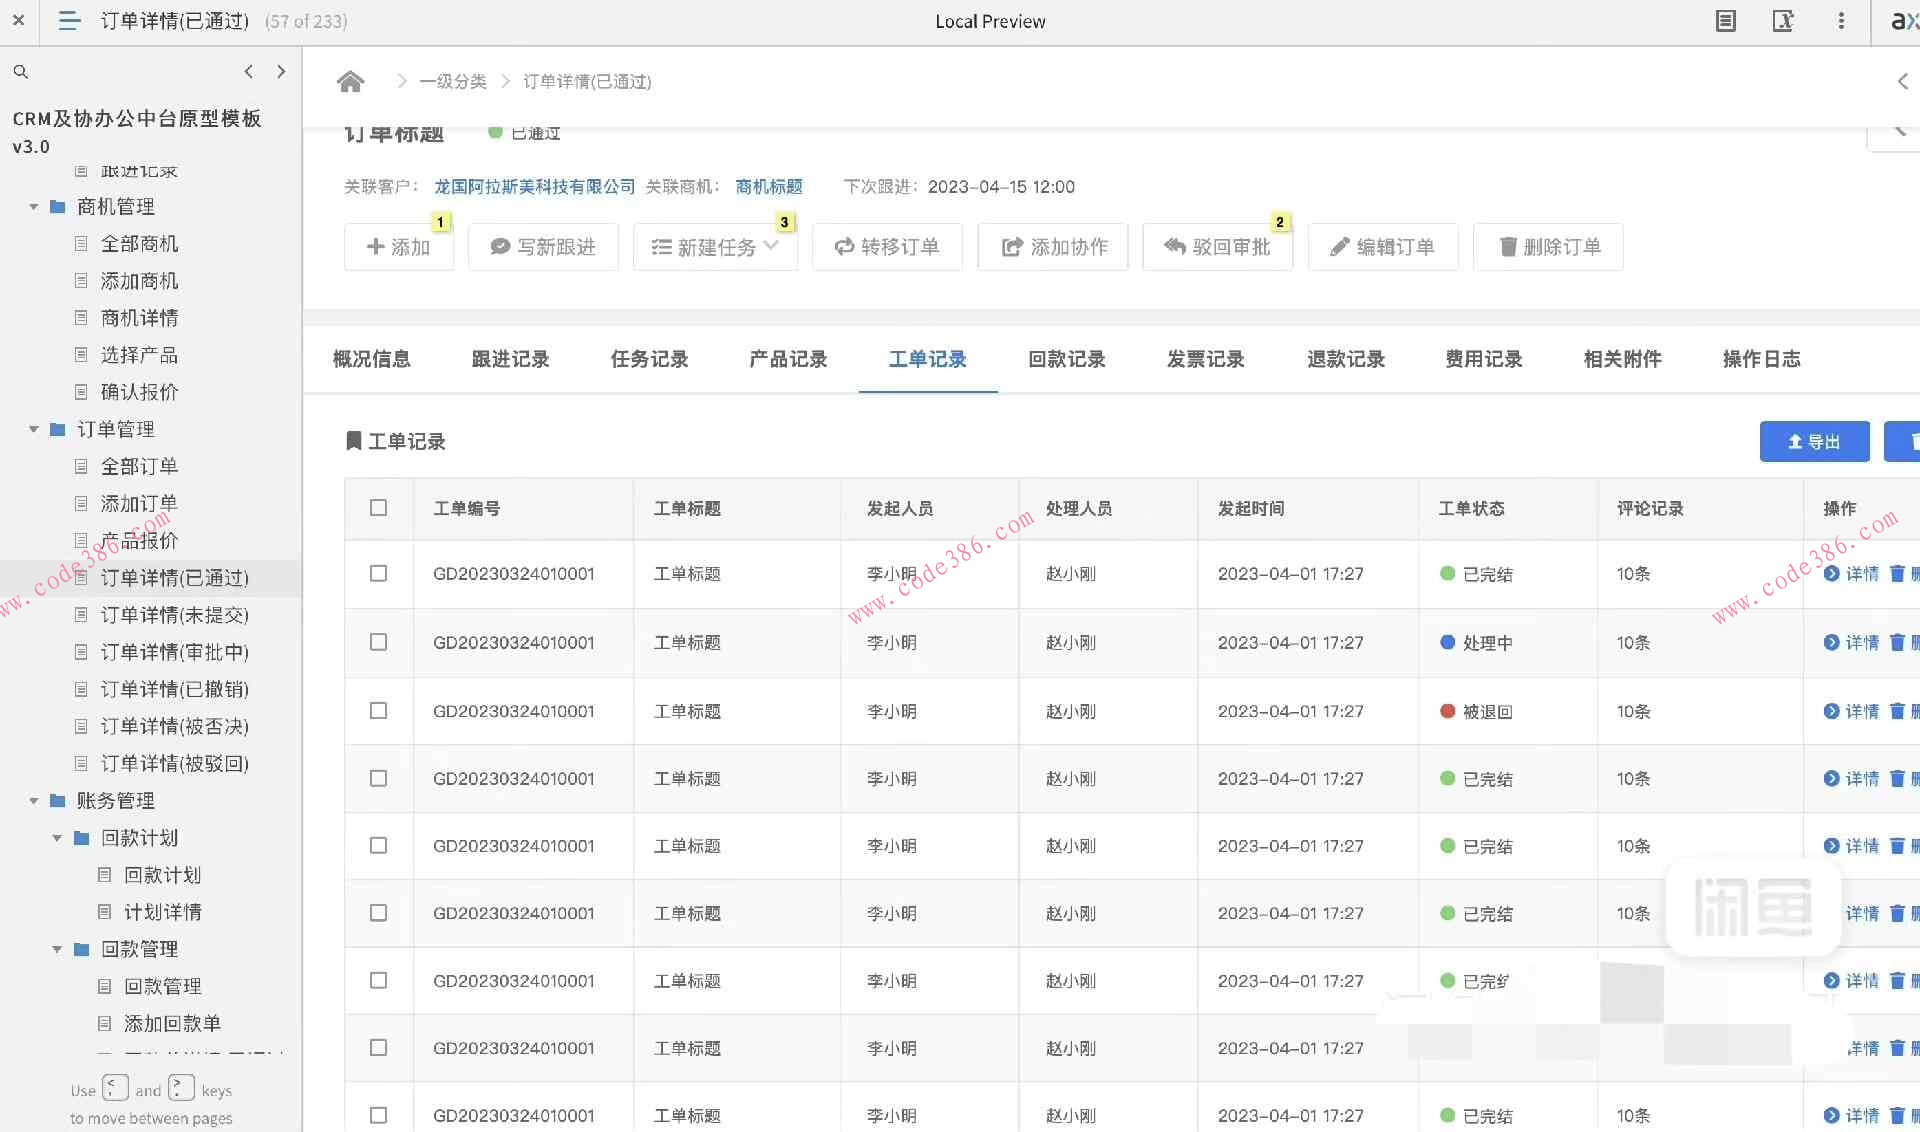Viewport: 1920px width, 1132px height.
Task: Check the first work order row checkbox
Action: pyautogui.click(x=378, y=574)
